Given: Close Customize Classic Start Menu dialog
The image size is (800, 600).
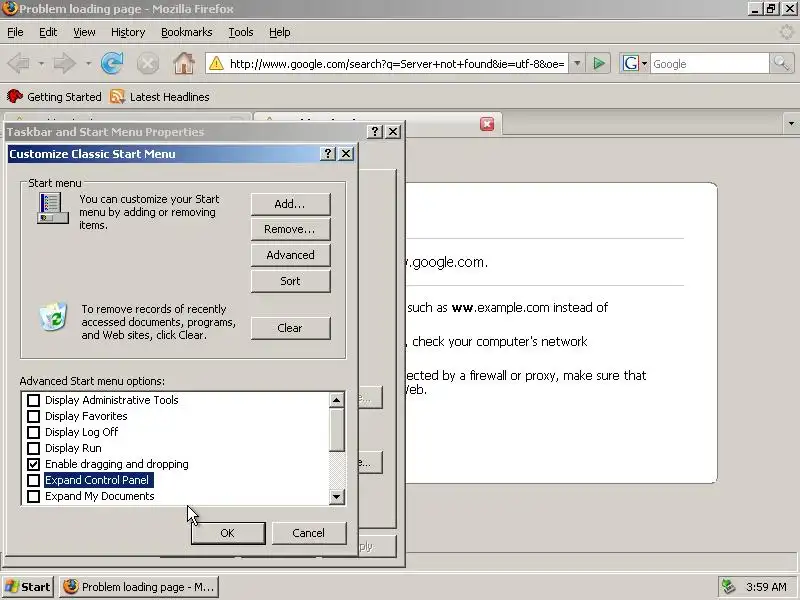Looking at the screenshot, I should pos(346,154).
